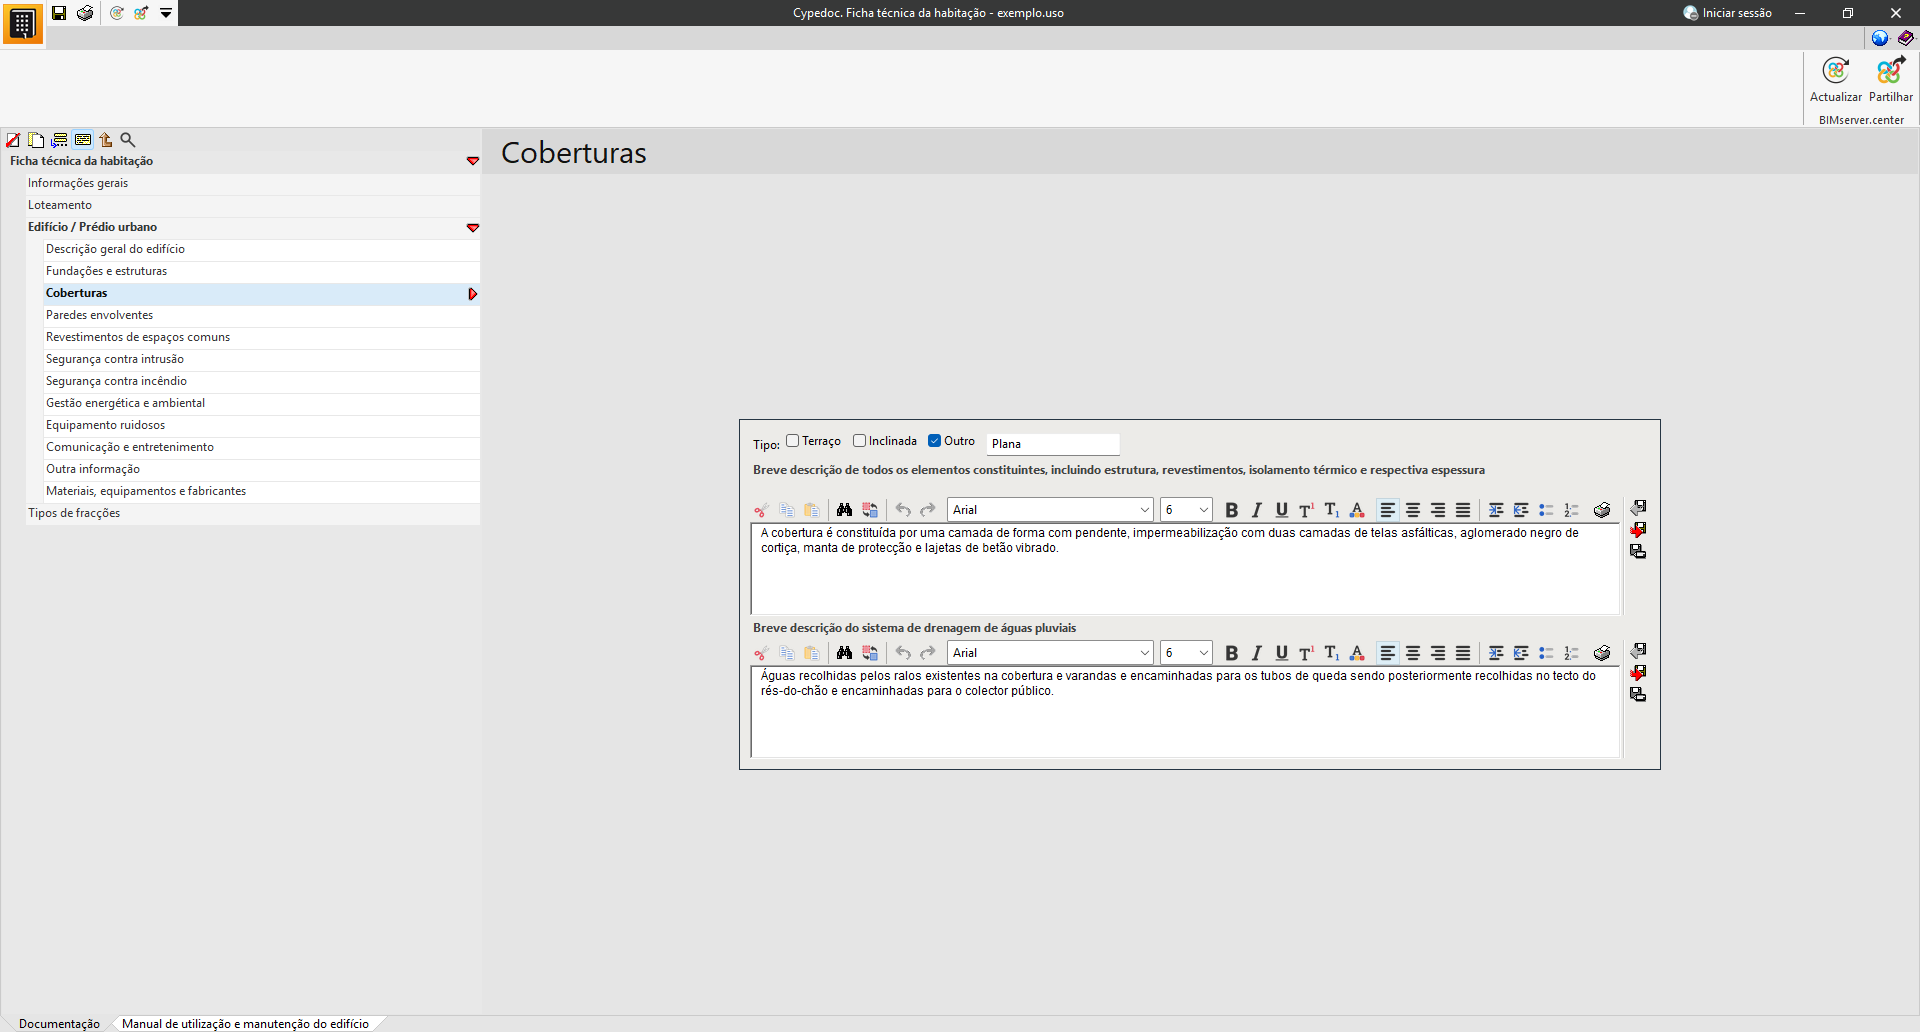Screen dimensions: 1920x1032
Task: Toggle underline in the roof description toolbar
Action: pos(1282,510)
